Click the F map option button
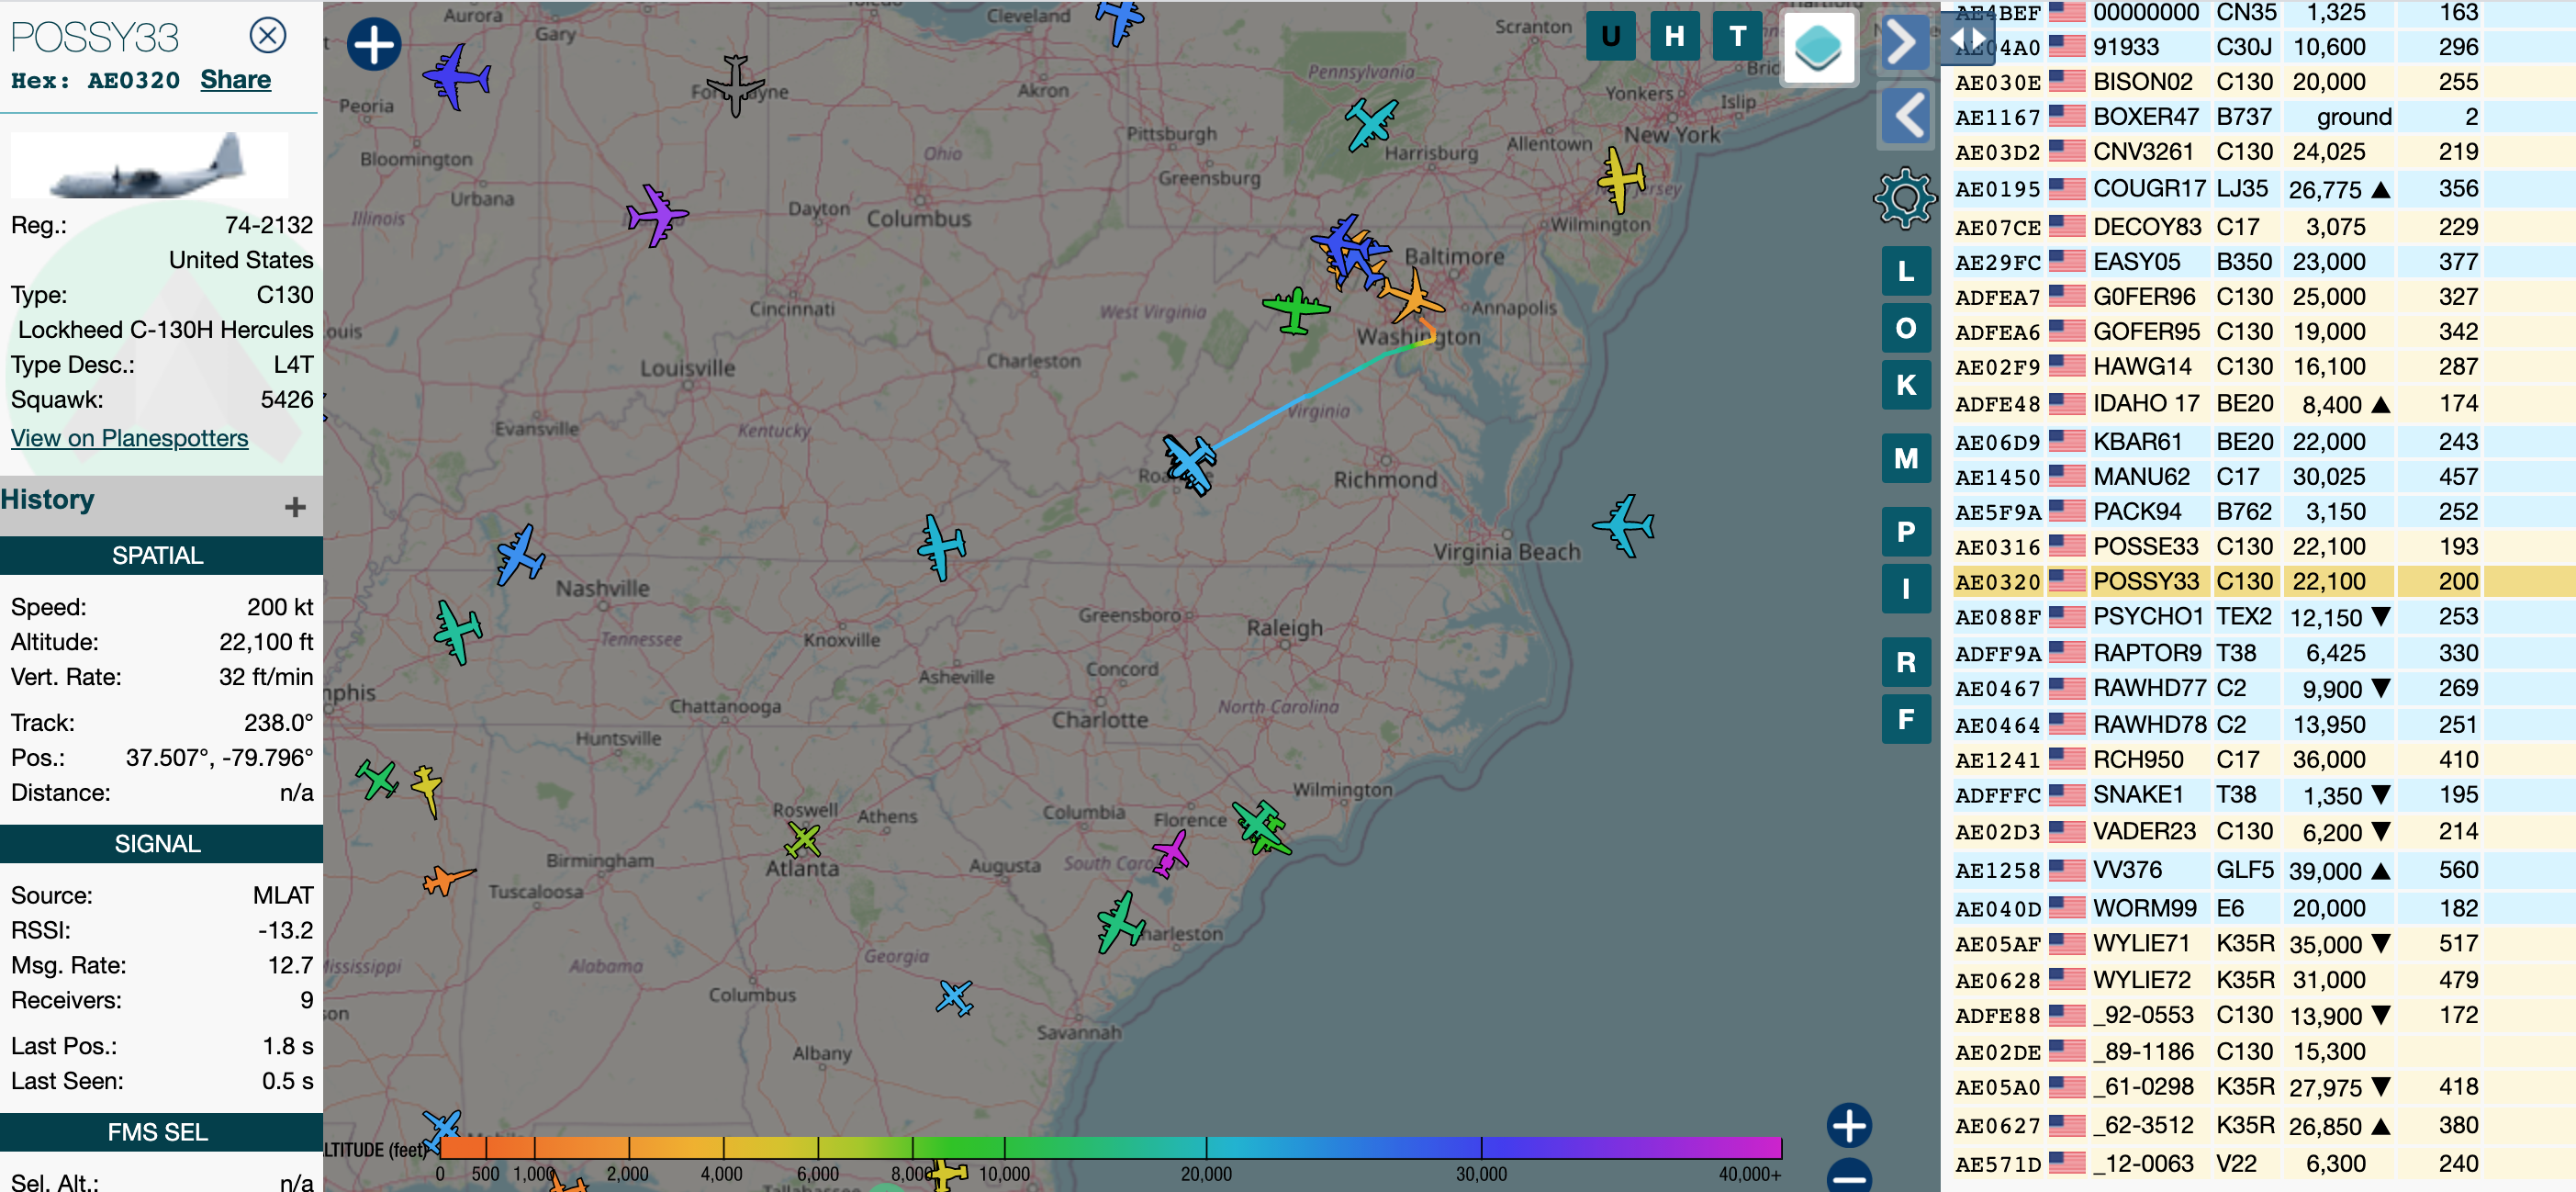The image size is (2576, 1192). (1906, 719)
